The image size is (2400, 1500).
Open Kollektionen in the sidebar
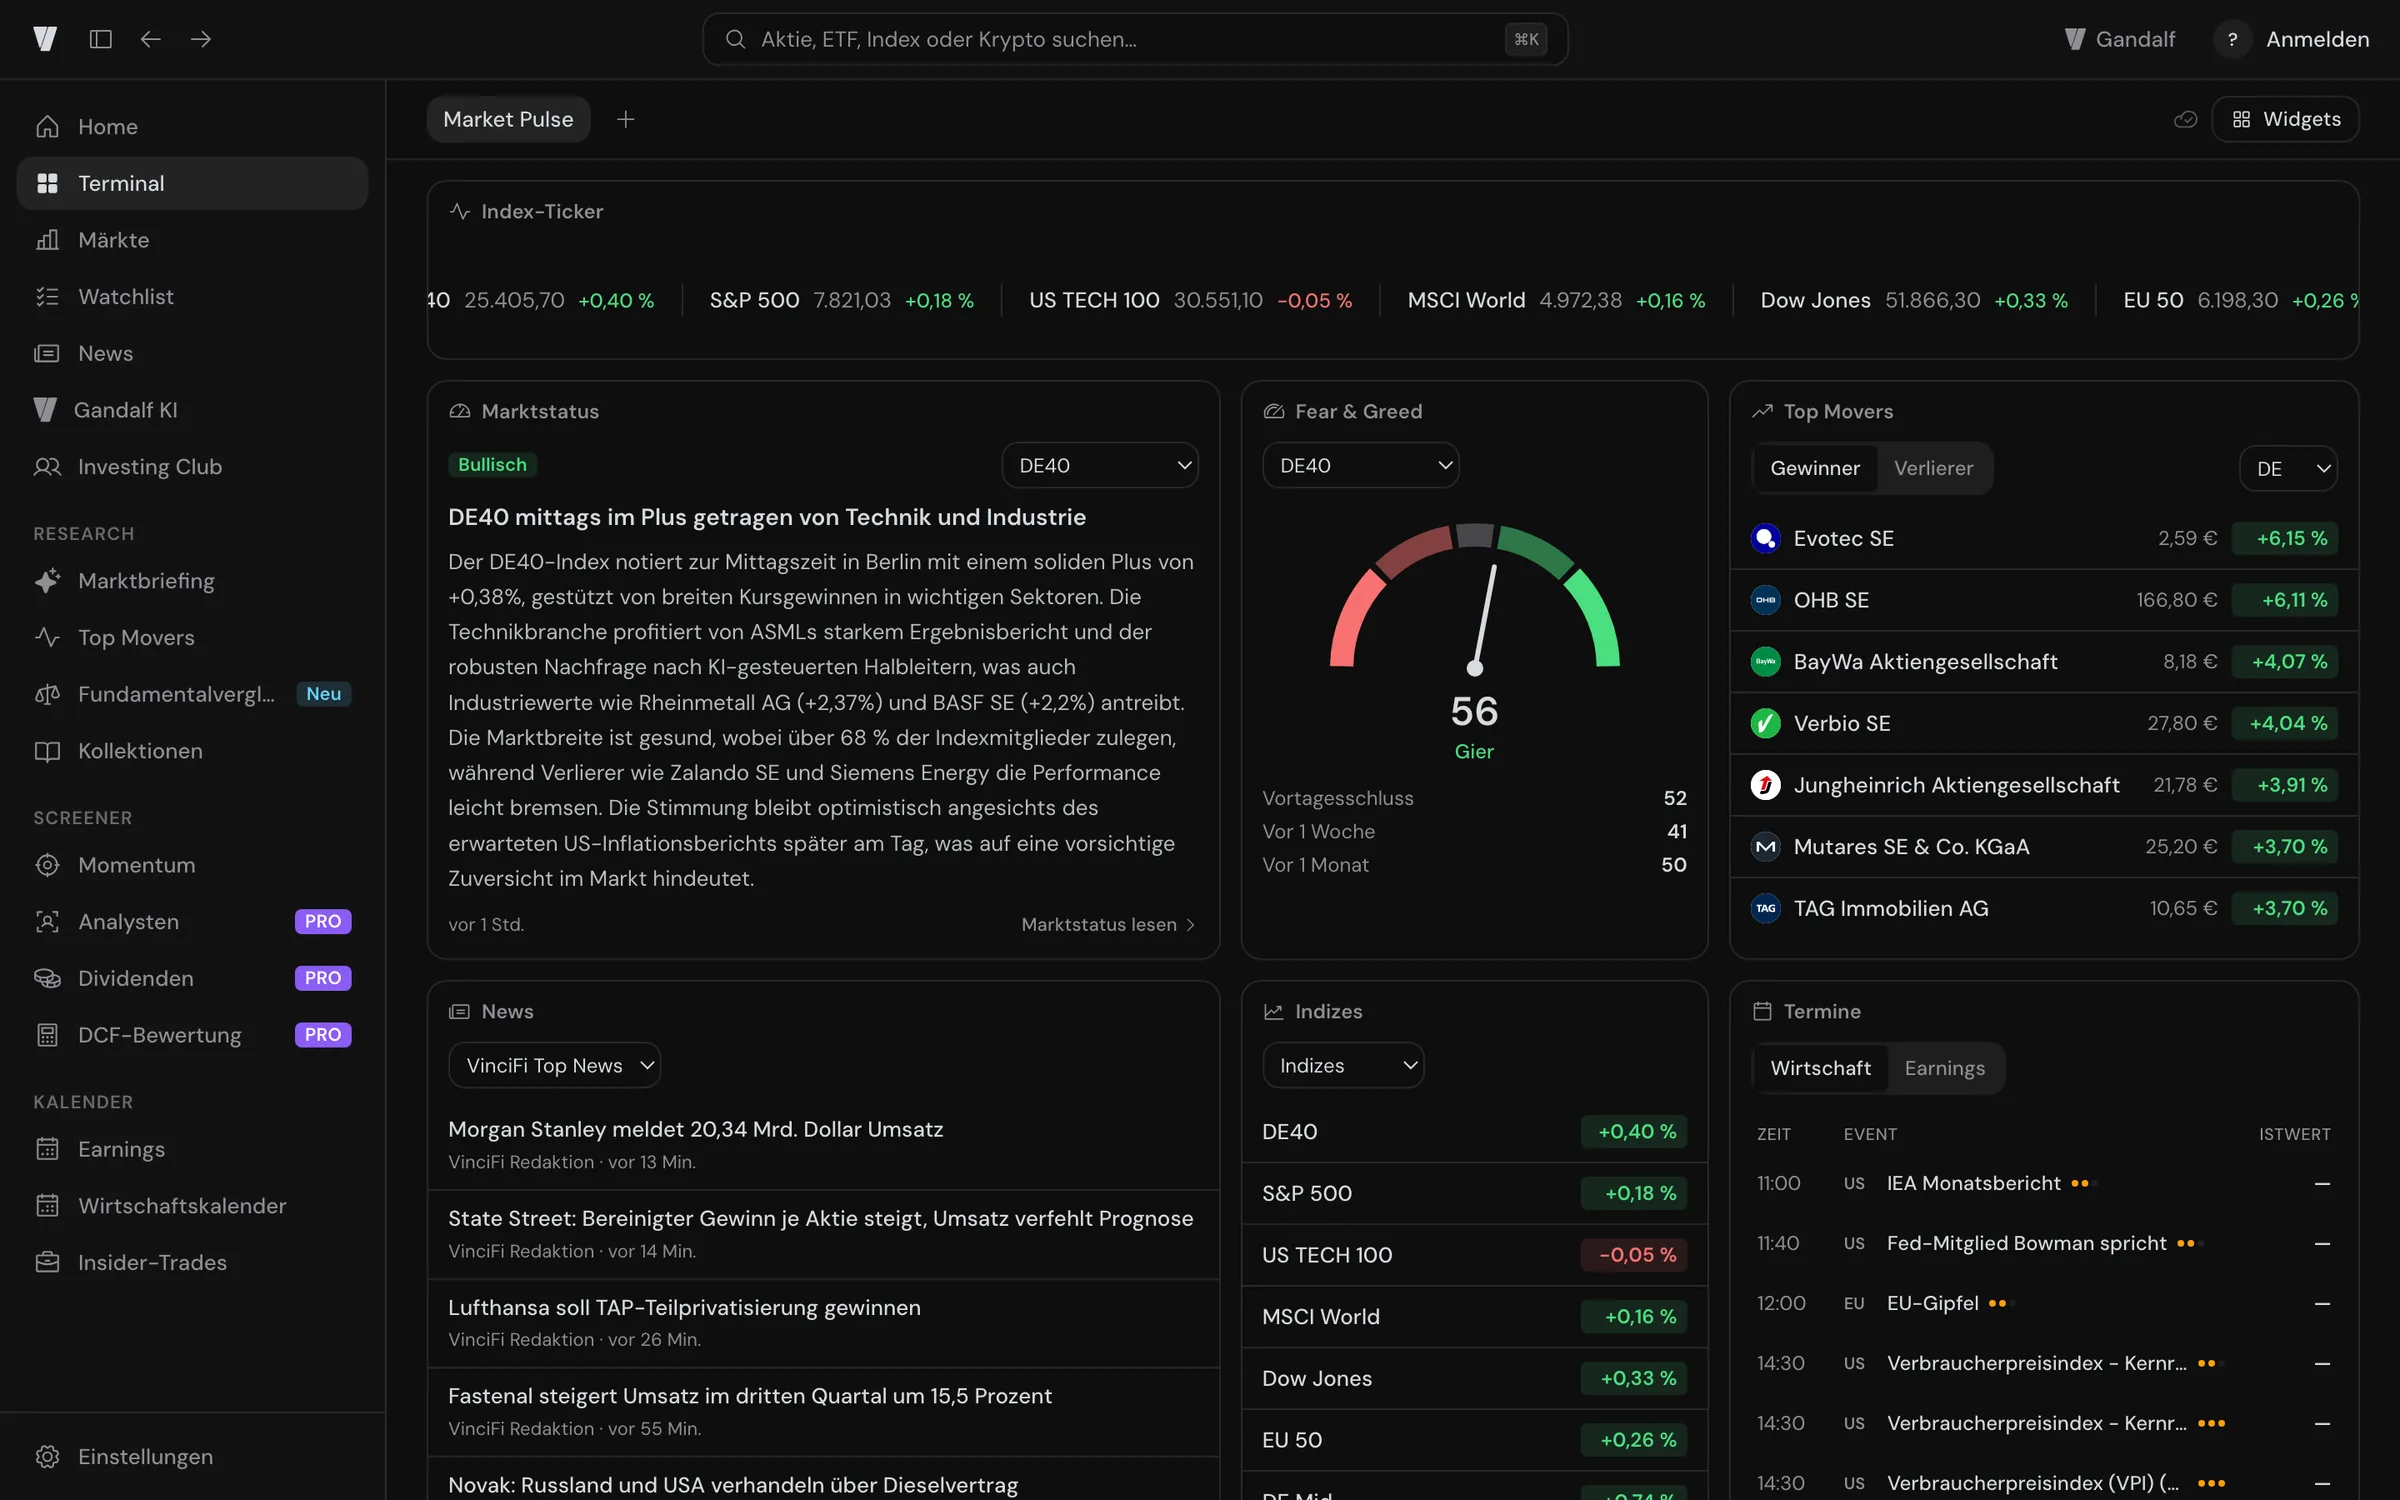(192, 751)
